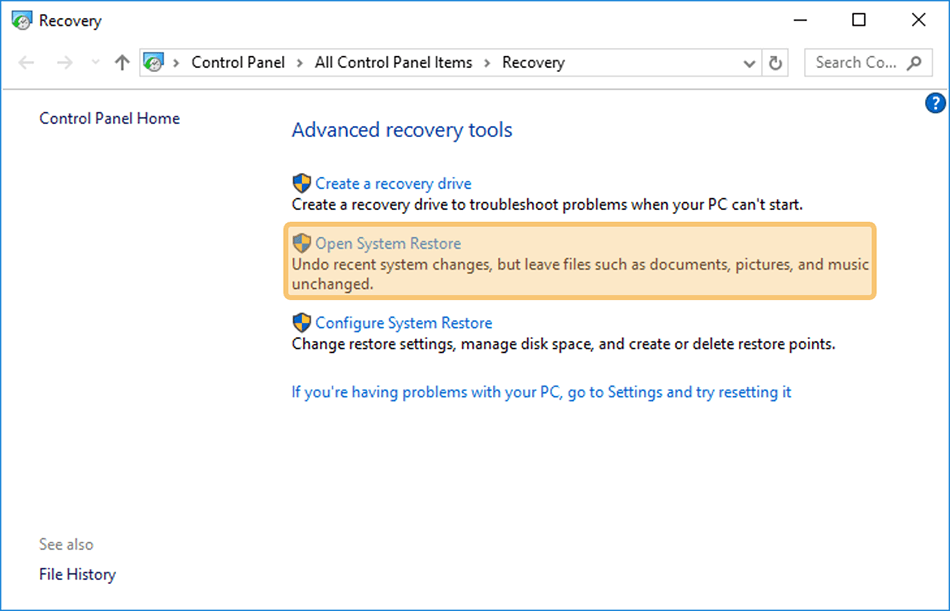Open Configure System Restore link
The image size is (950, 611).
(404, 323)
